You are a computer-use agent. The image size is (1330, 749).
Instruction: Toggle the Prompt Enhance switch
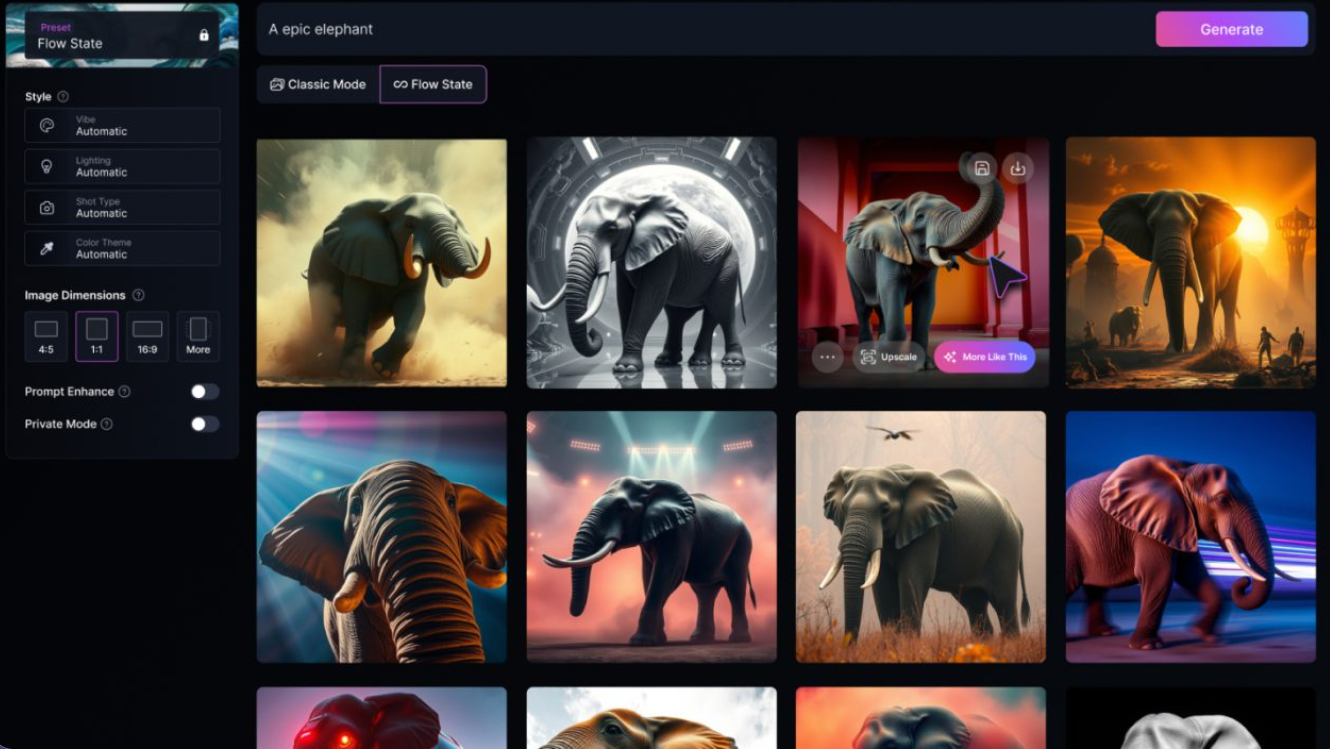coord(205,392)
